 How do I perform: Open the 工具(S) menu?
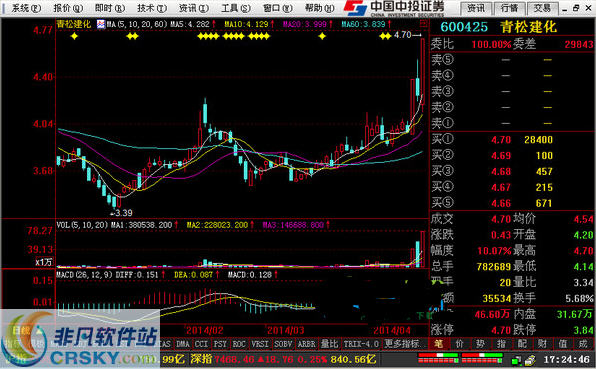[x=236, y=8]
